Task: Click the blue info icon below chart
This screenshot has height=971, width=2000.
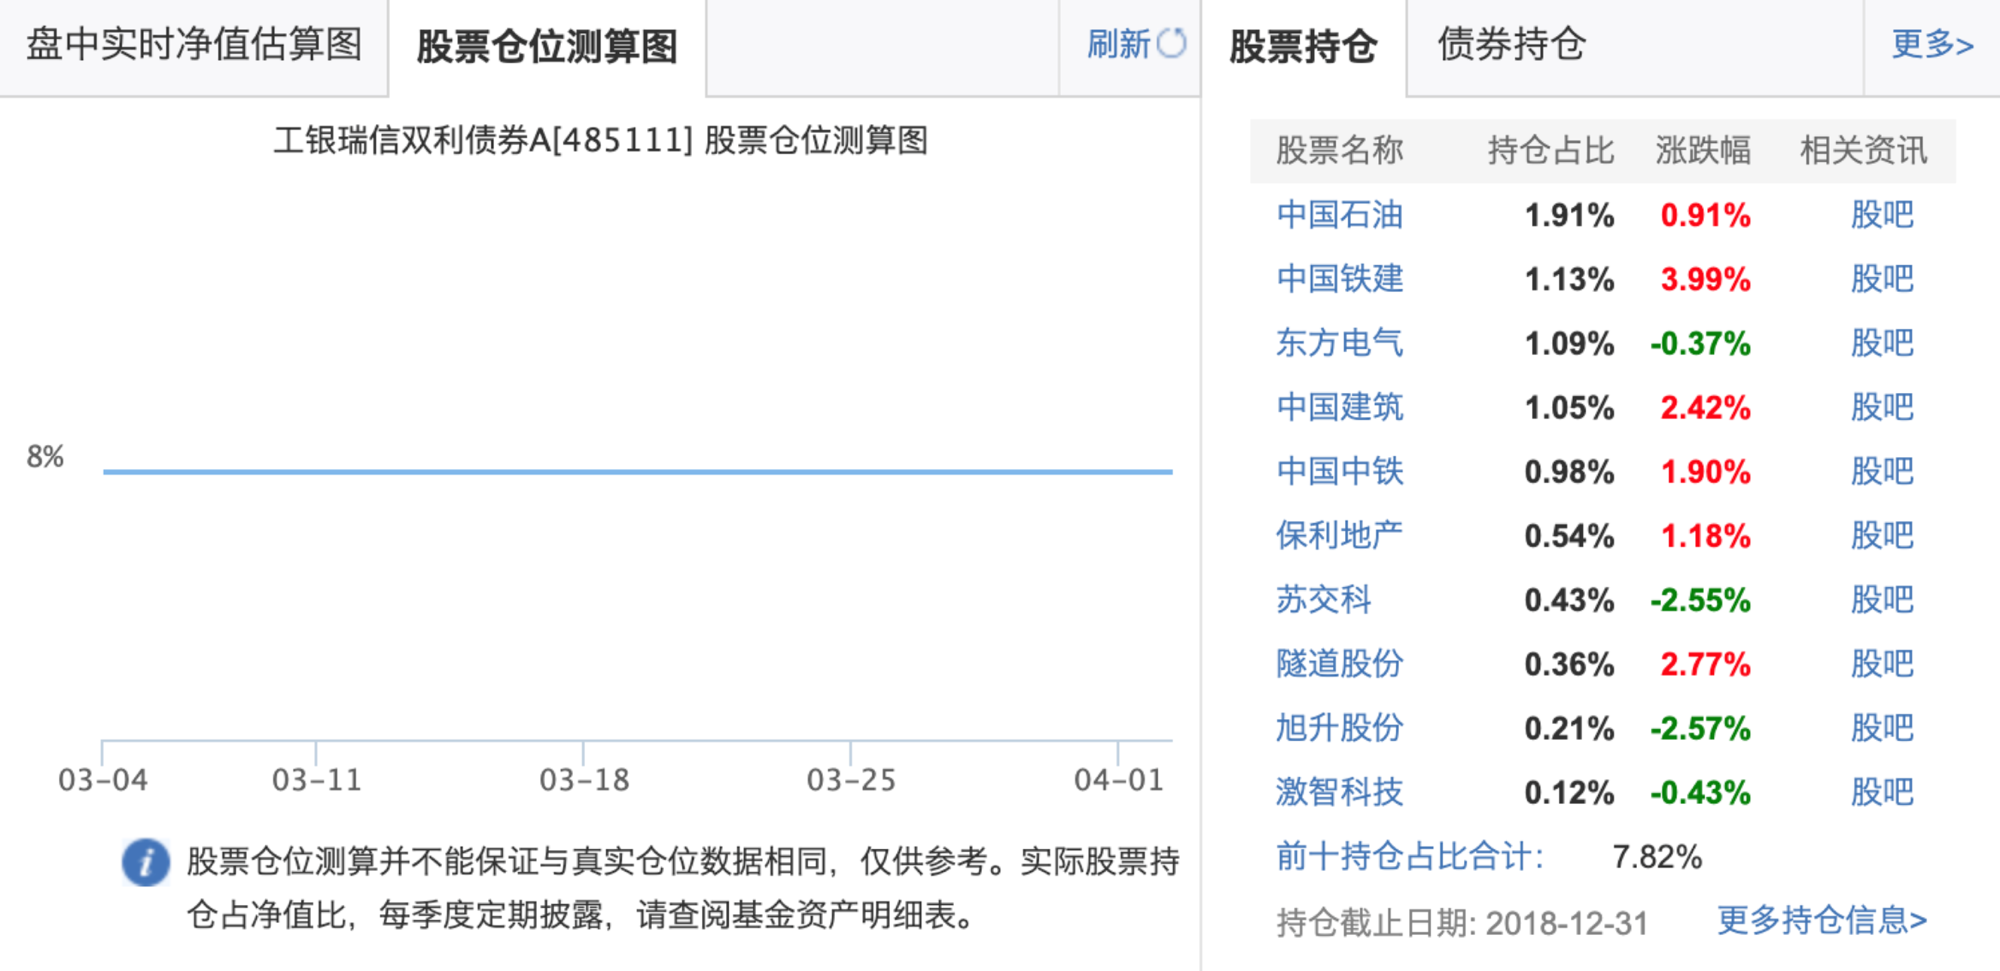Action: [x=146, y=862]
